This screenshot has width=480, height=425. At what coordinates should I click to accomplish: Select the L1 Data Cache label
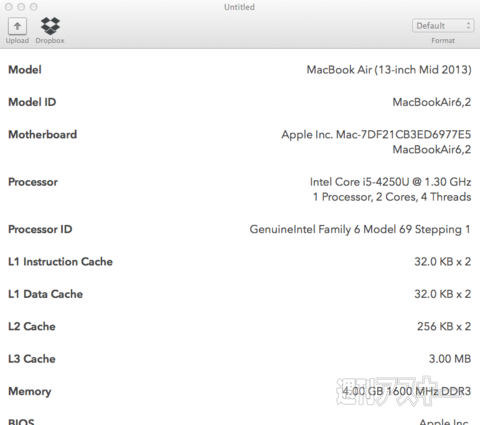coord(45,294)
